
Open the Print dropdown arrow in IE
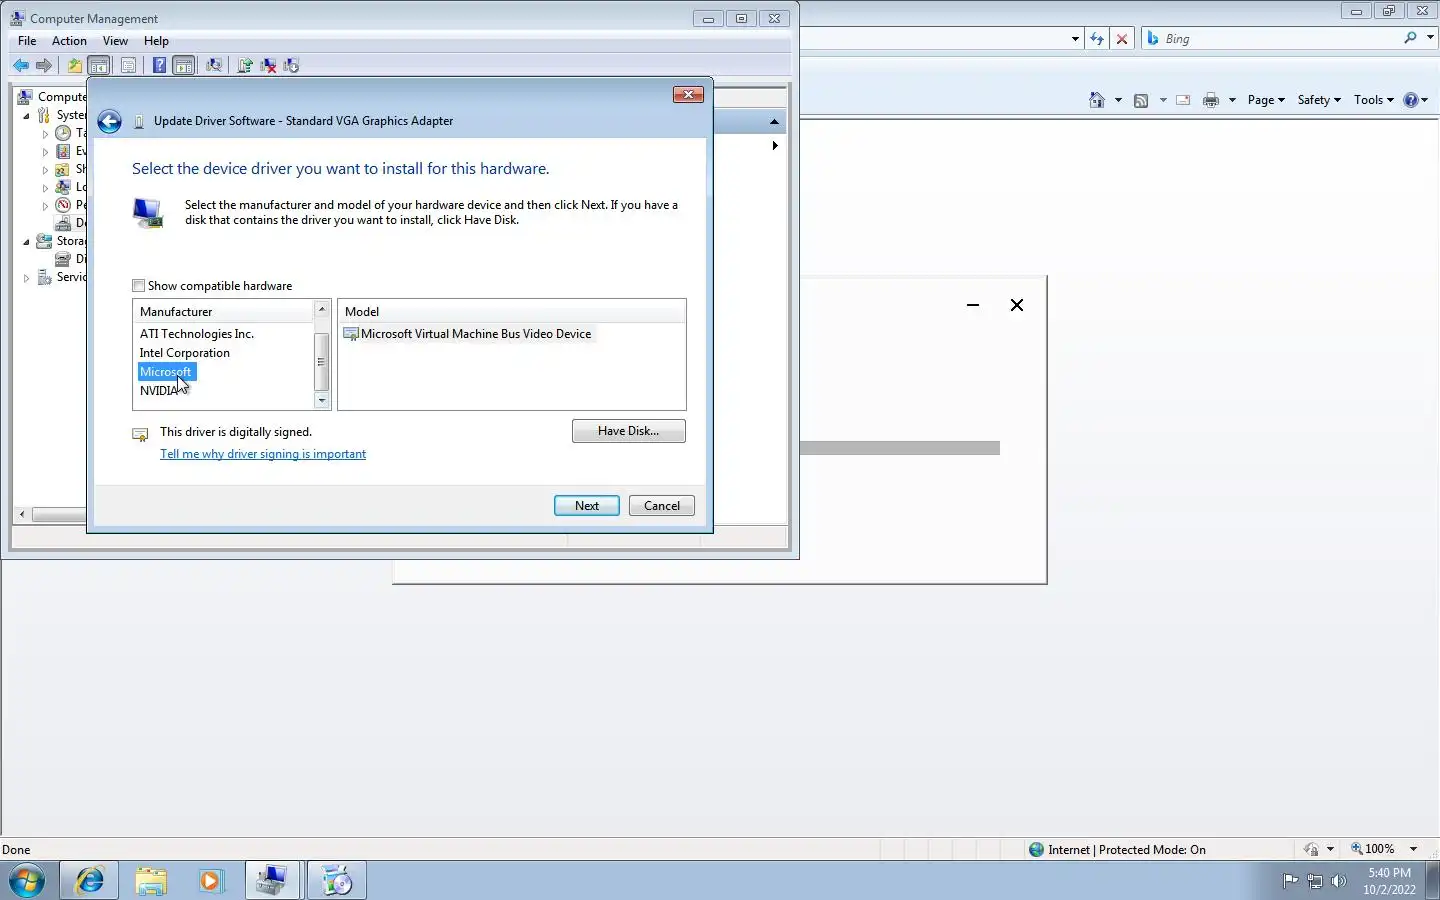click(x=1232, y=100)
